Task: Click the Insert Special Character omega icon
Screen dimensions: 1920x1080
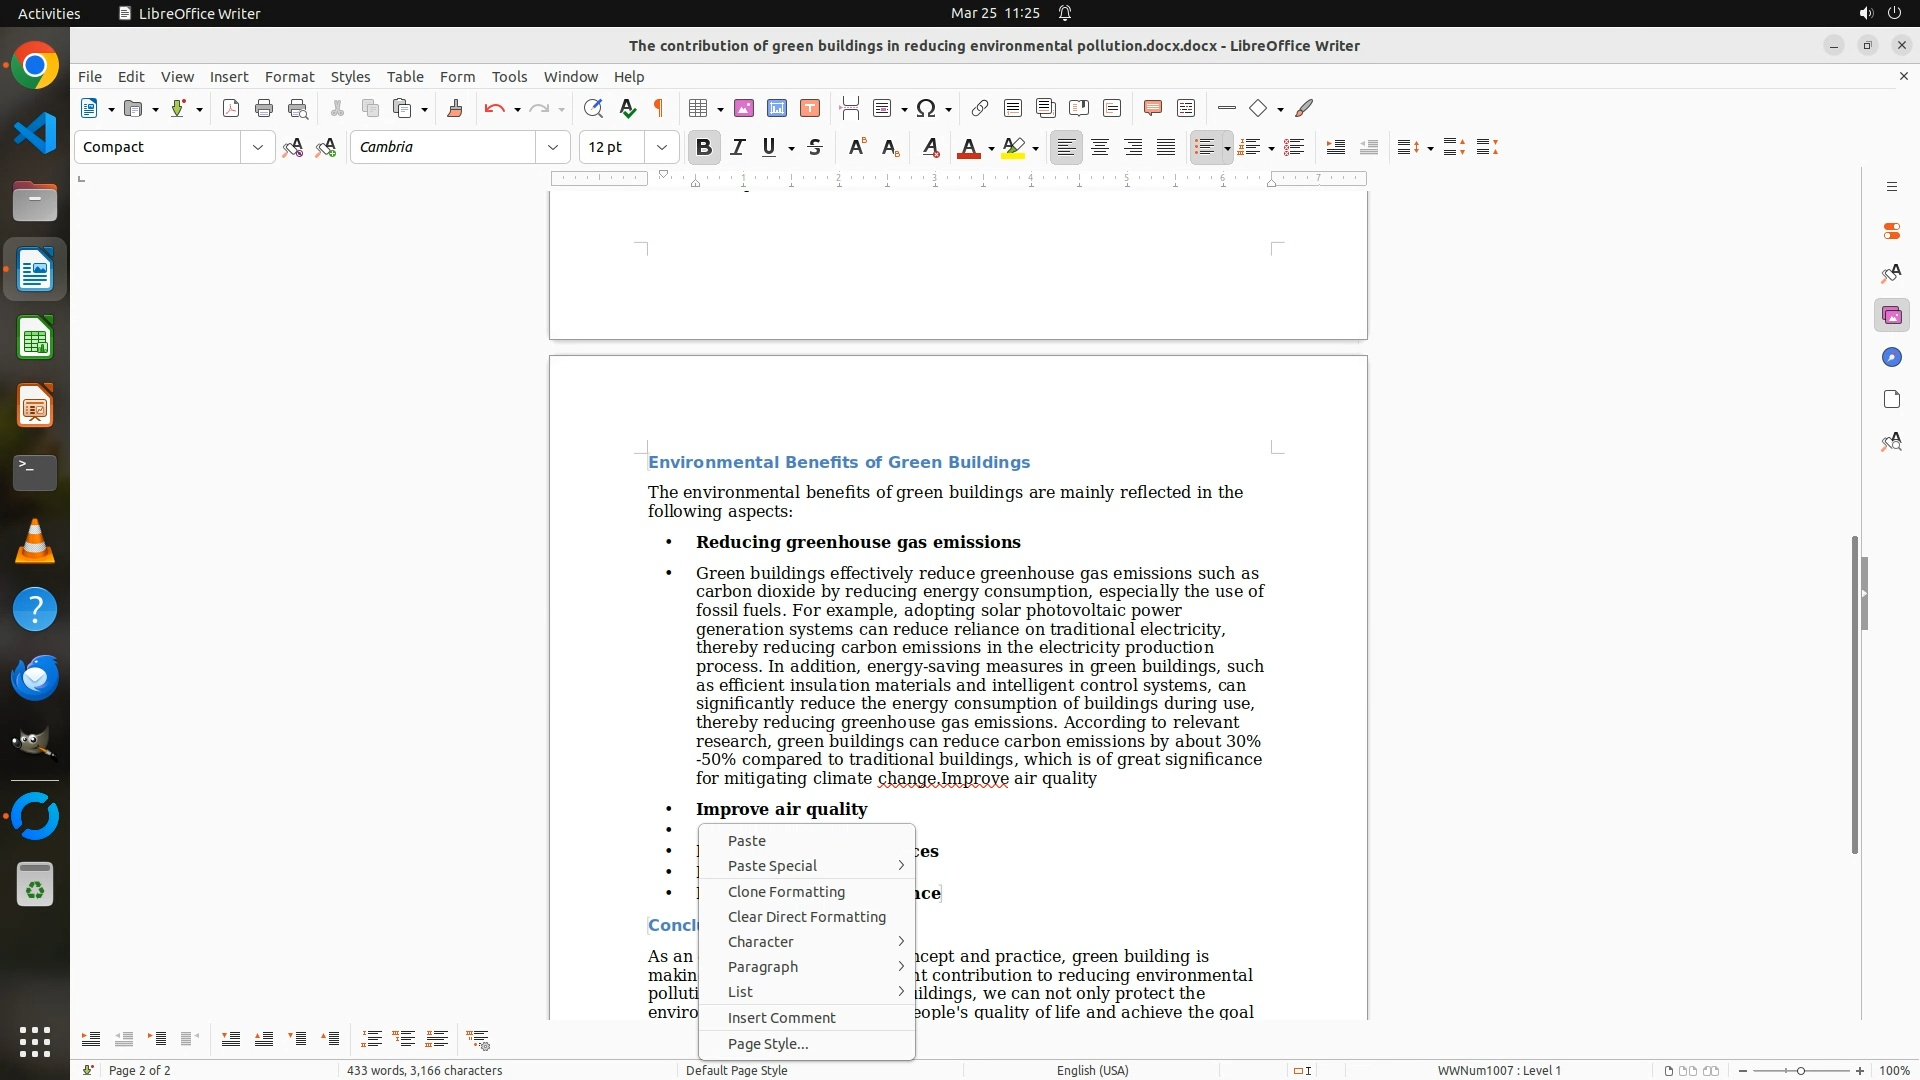Action: coord(926,108)
